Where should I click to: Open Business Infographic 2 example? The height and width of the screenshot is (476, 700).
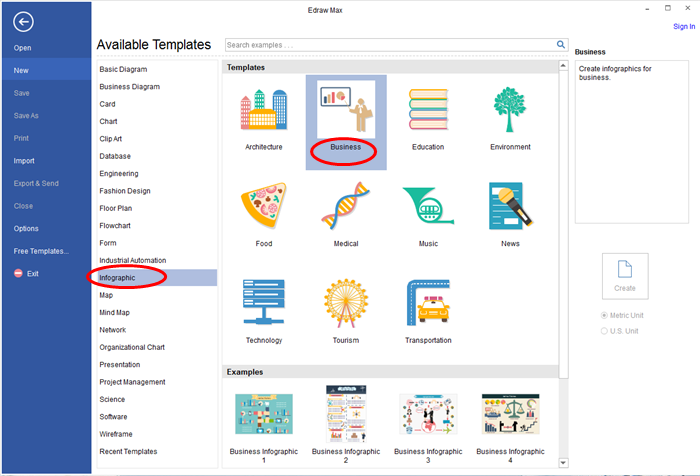tap(346, 414)
